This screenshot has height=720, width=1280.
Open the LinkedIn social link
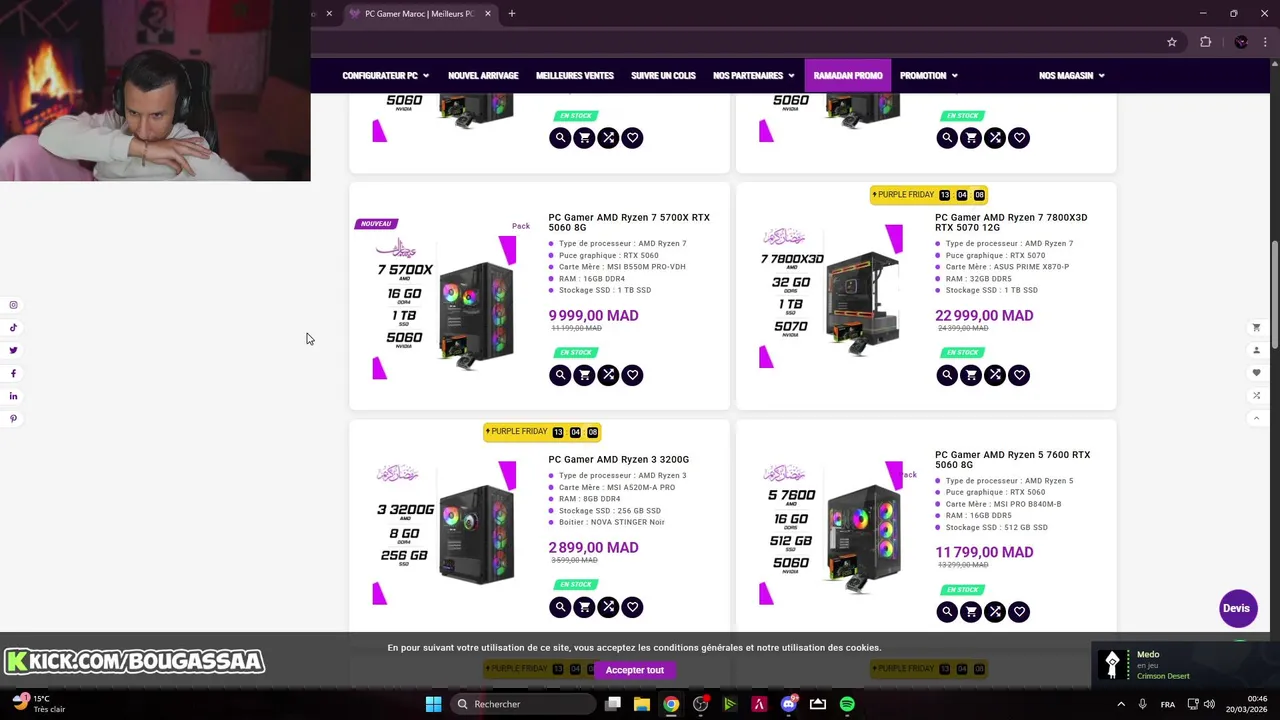pyautogui.click(x=13, y=396)
